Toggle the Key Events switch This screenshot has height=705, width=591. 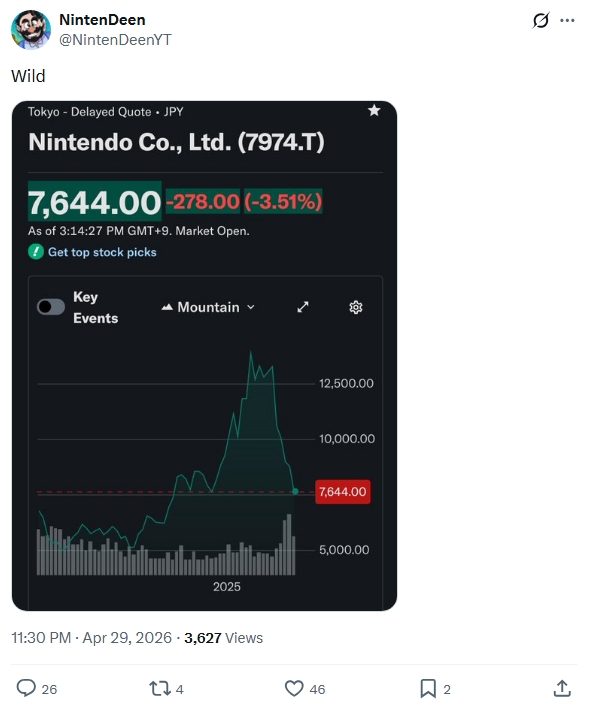(x=51, y=307)
